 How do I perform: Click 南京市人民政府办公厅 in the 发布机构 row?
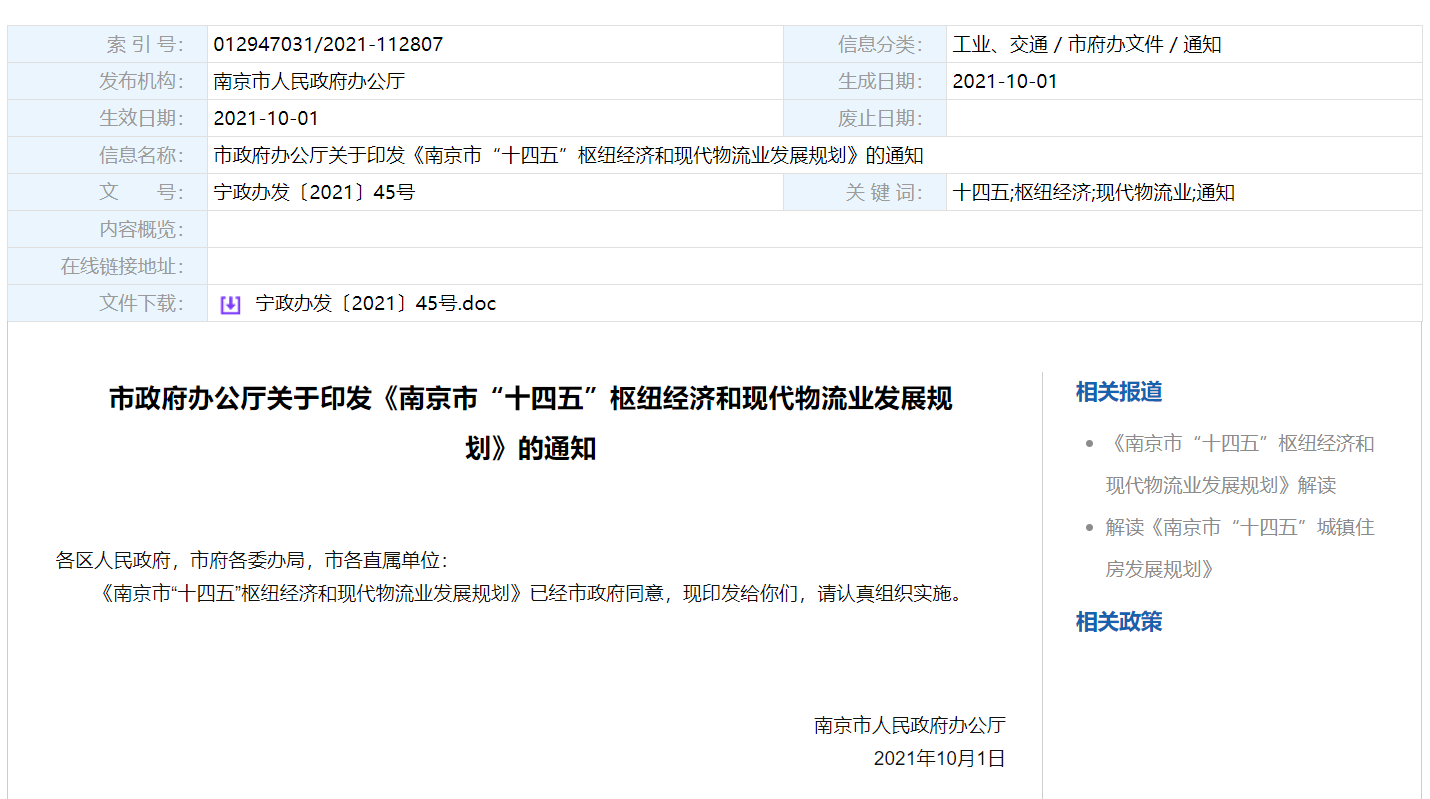[309, 81]
